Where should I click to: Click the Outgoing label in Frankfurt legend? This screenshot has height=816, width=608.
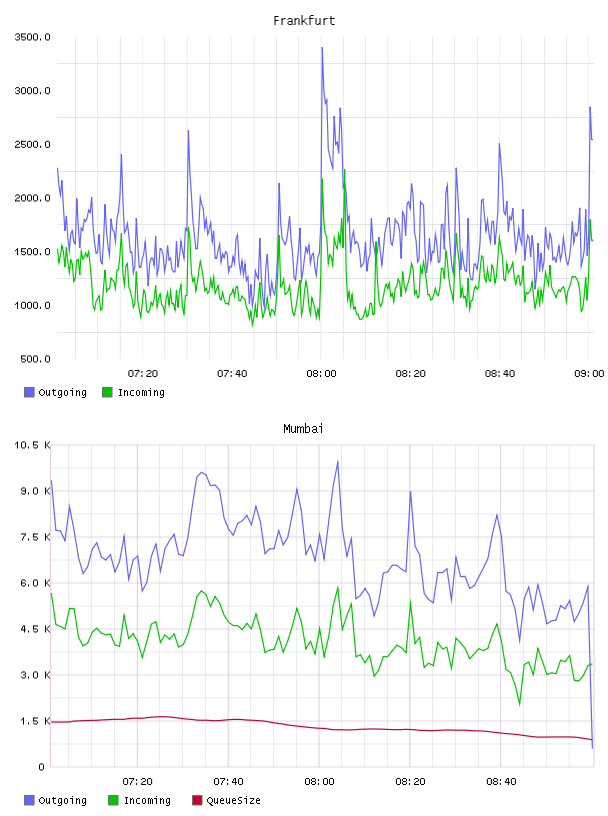[x=62, y=392]
